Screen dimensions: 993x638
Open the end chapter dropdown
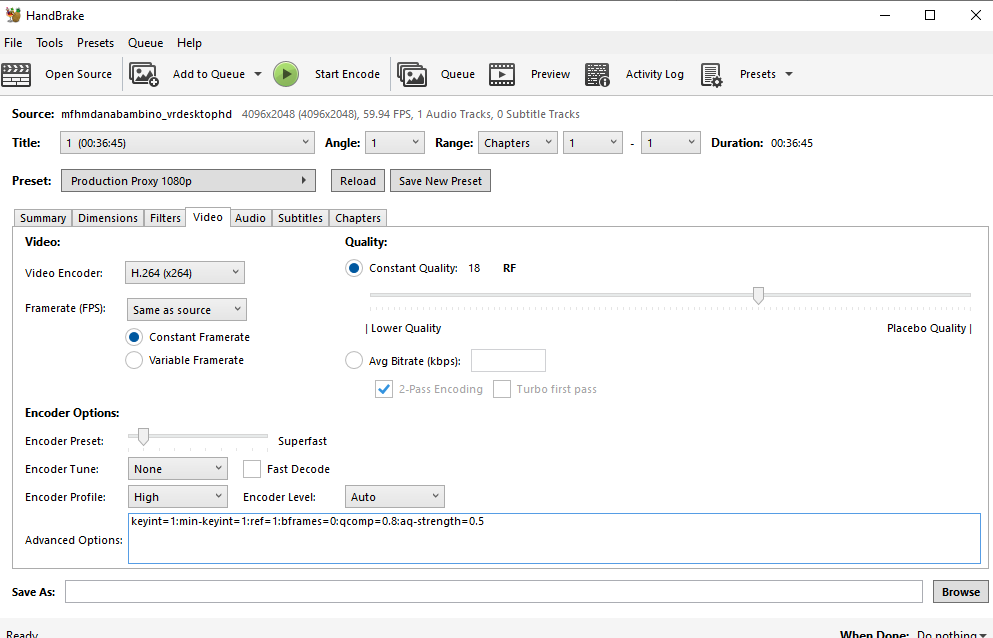coord(671,143)
